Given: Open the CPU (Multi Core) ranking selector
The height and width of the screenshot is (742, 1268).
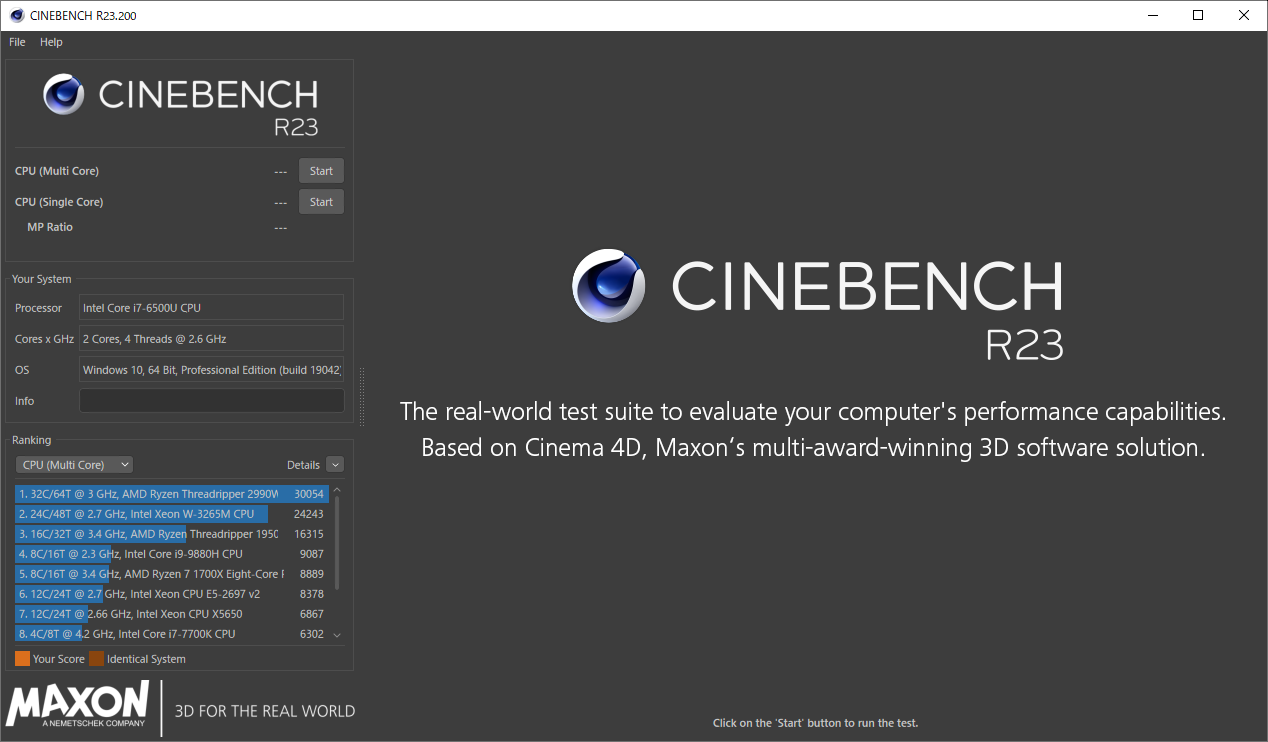Looking at the screenshot, I should point(74,464).
